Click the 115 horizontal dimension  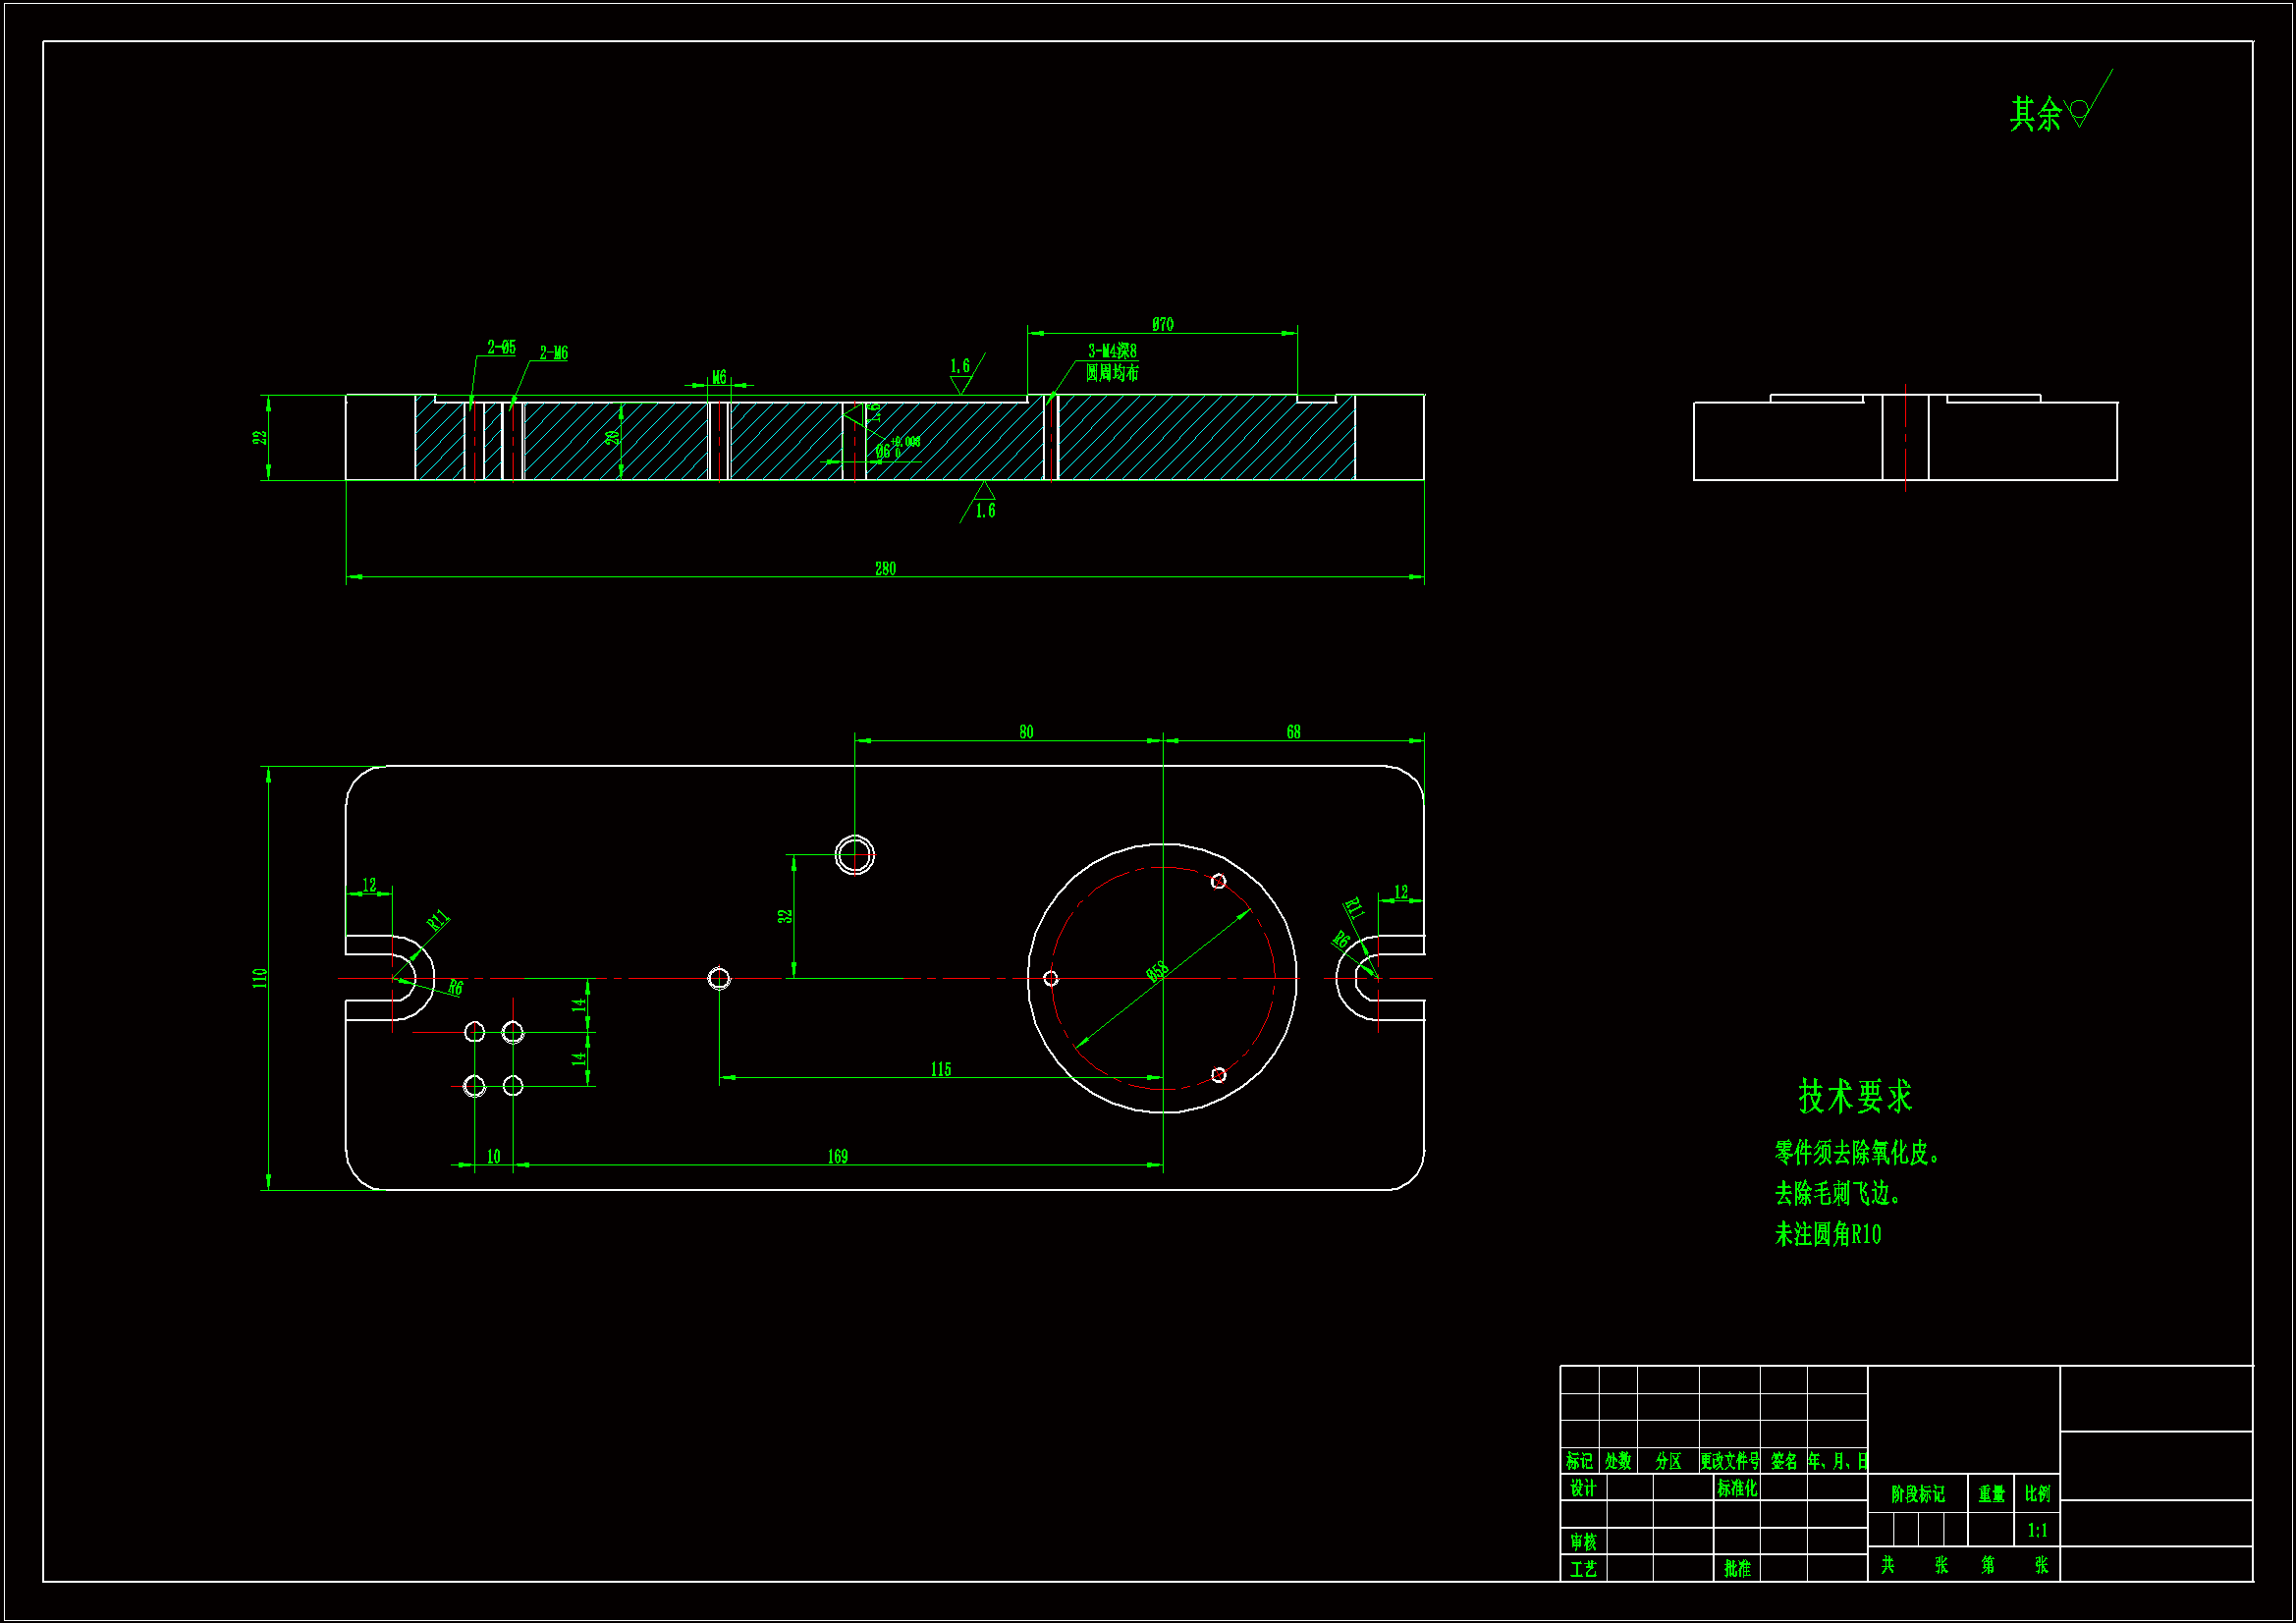[x=940, y=1069]
